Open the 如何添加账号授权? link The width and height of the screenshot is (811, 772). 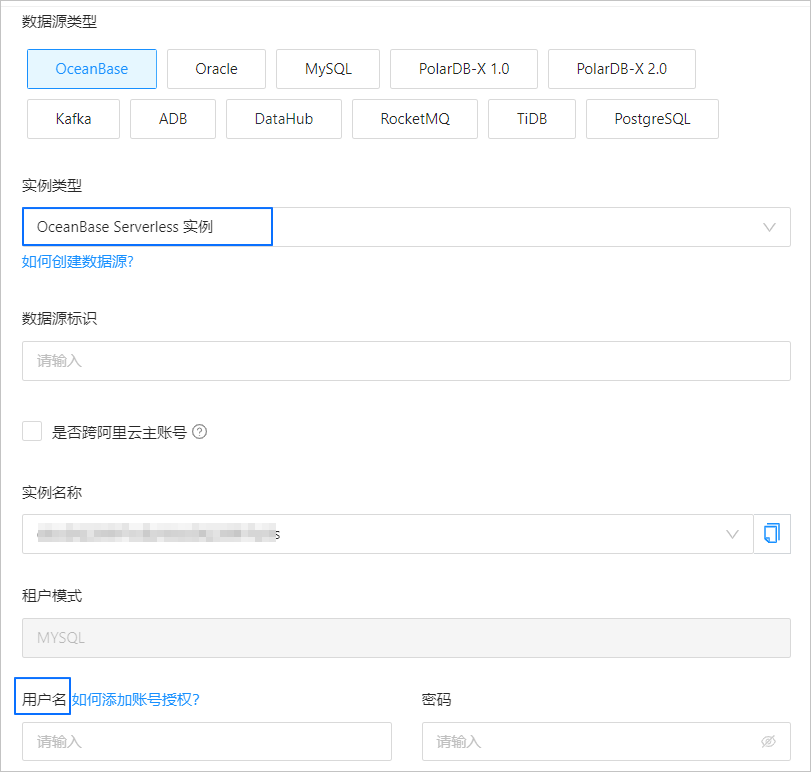[136, 700]
